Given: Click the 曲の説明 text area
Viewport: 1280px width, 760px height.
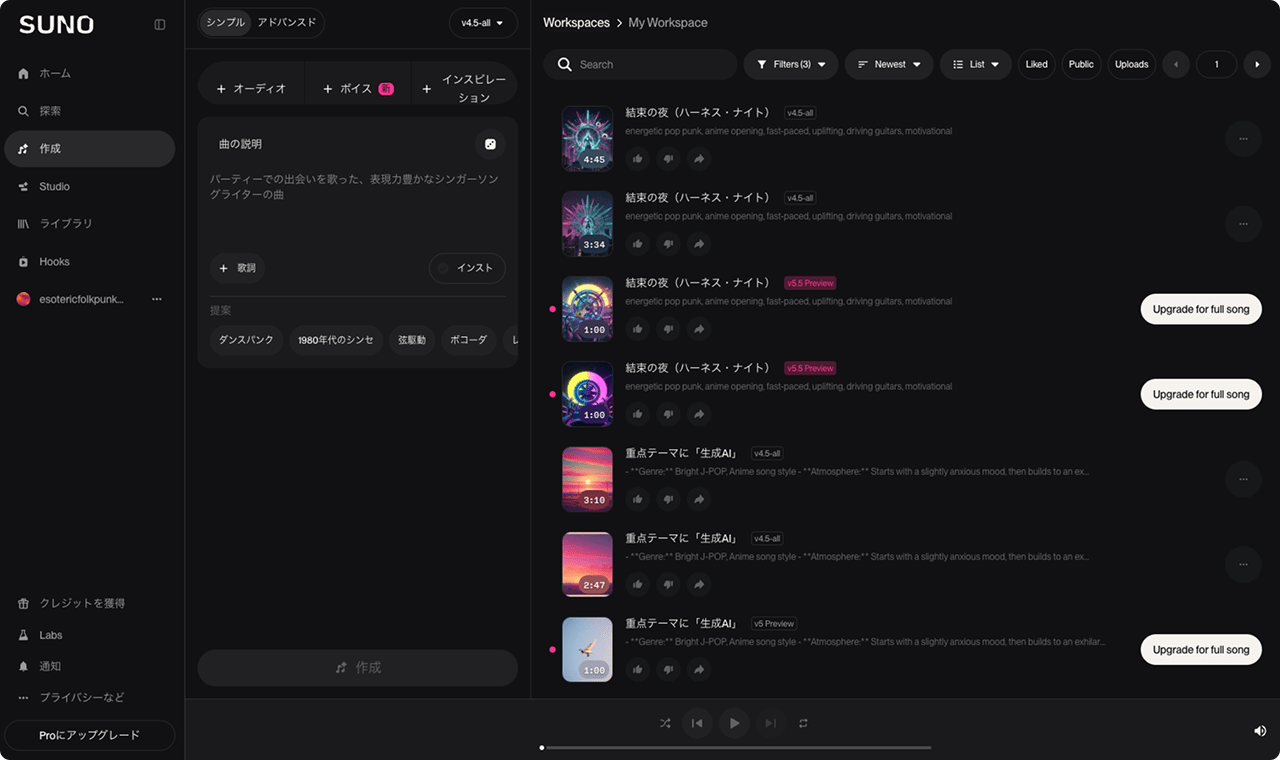Looking at the screenshot, I should click(357, 205).
